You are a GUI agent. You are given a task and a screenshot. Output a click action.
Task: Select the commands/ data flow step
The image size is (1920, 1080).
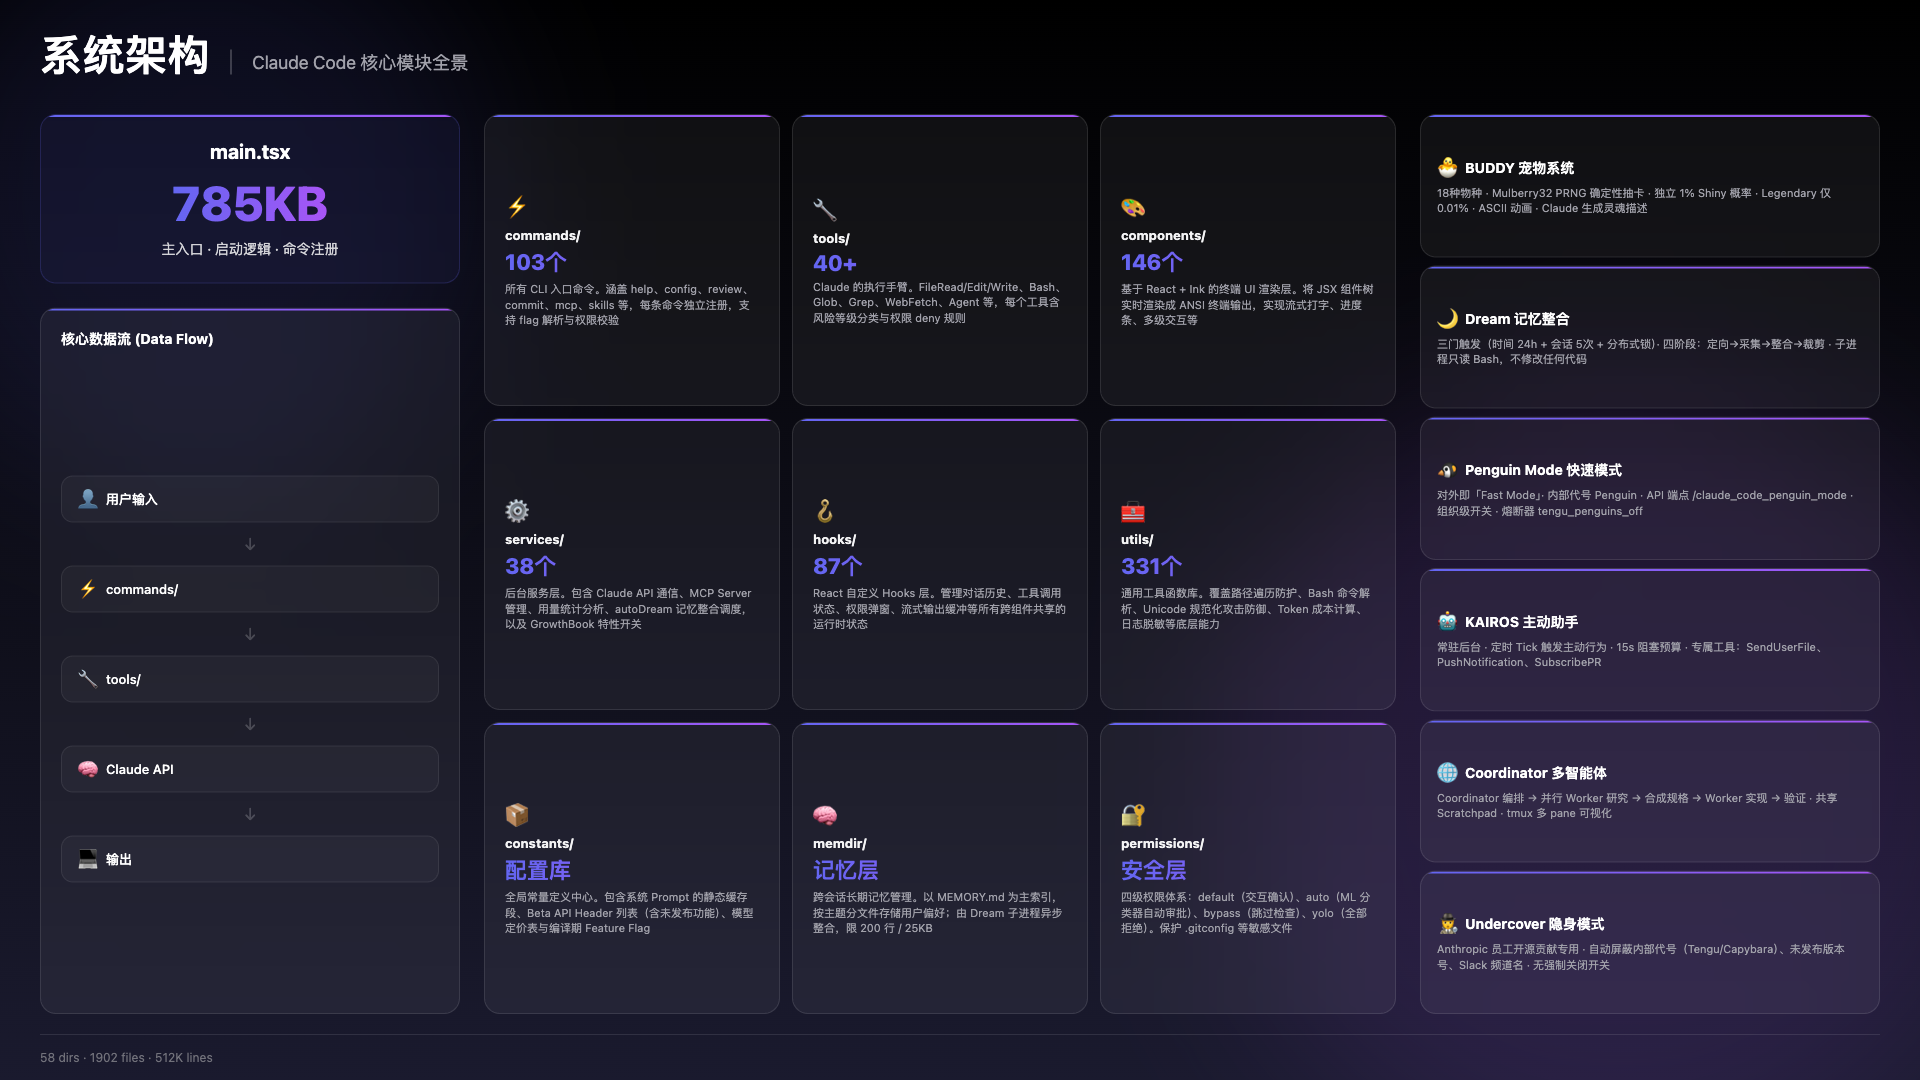coord(250,589)
